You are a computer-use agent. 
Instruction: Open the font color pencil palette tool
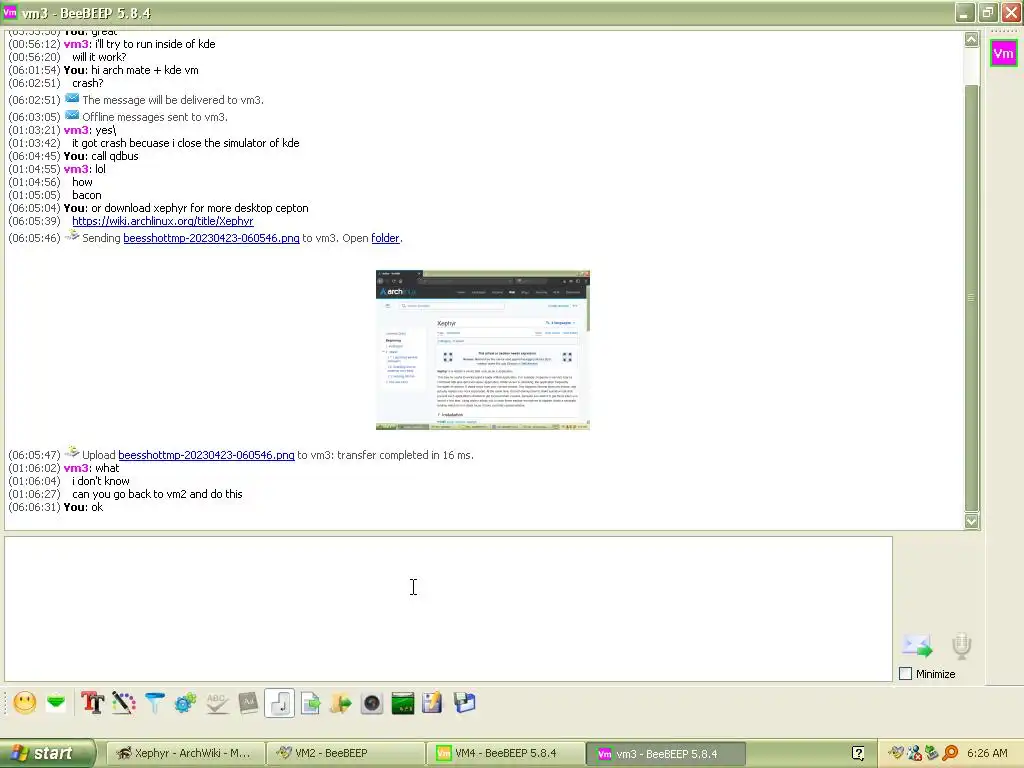123,703
